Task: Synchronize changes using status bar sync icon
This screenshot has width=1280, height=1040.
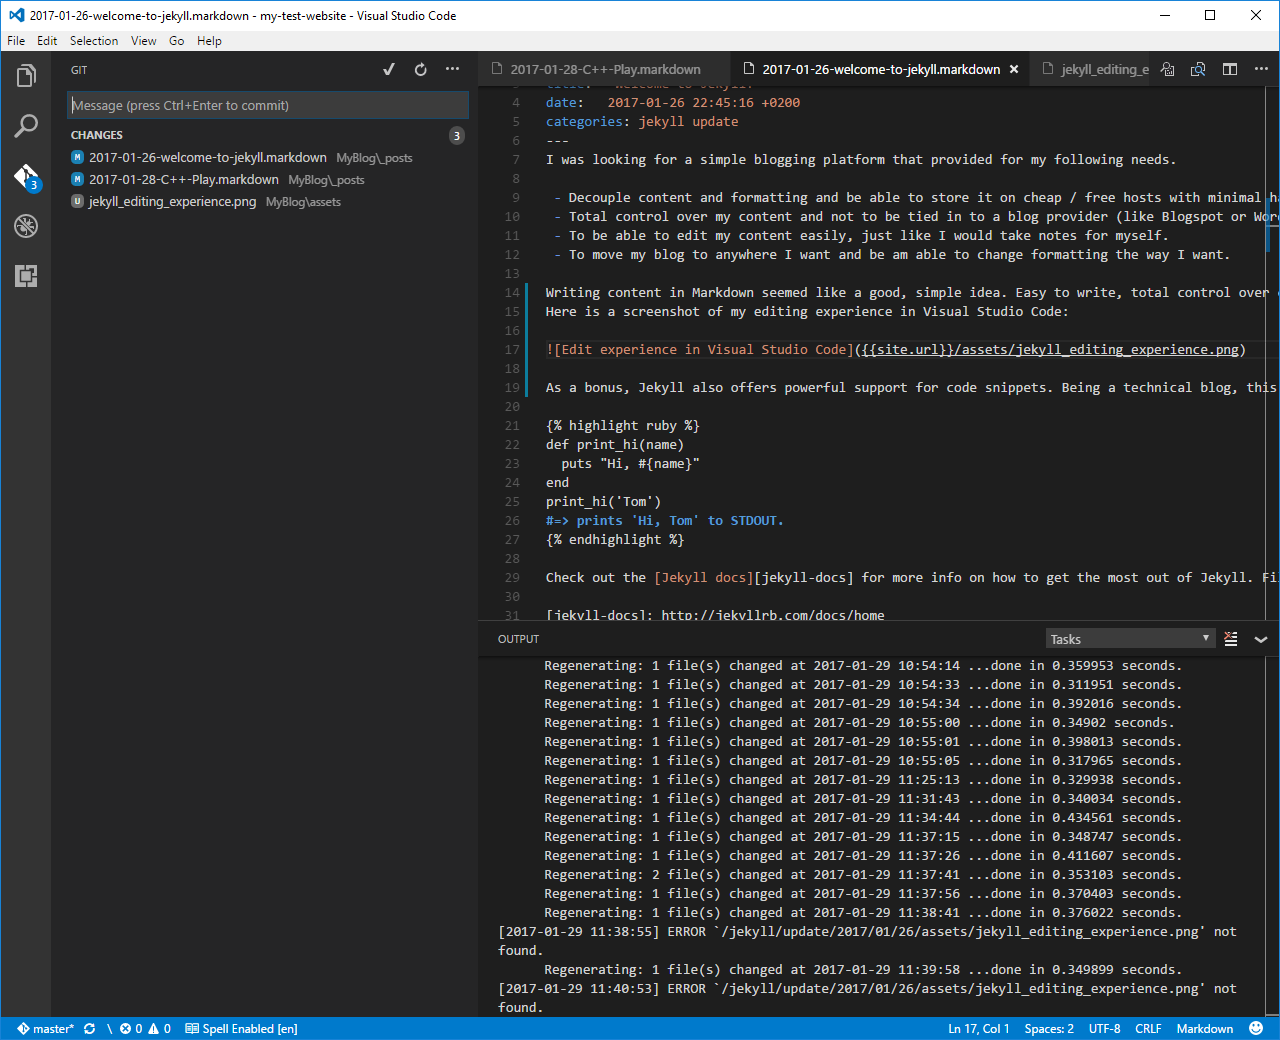Action: click(x=90, y=1028)
